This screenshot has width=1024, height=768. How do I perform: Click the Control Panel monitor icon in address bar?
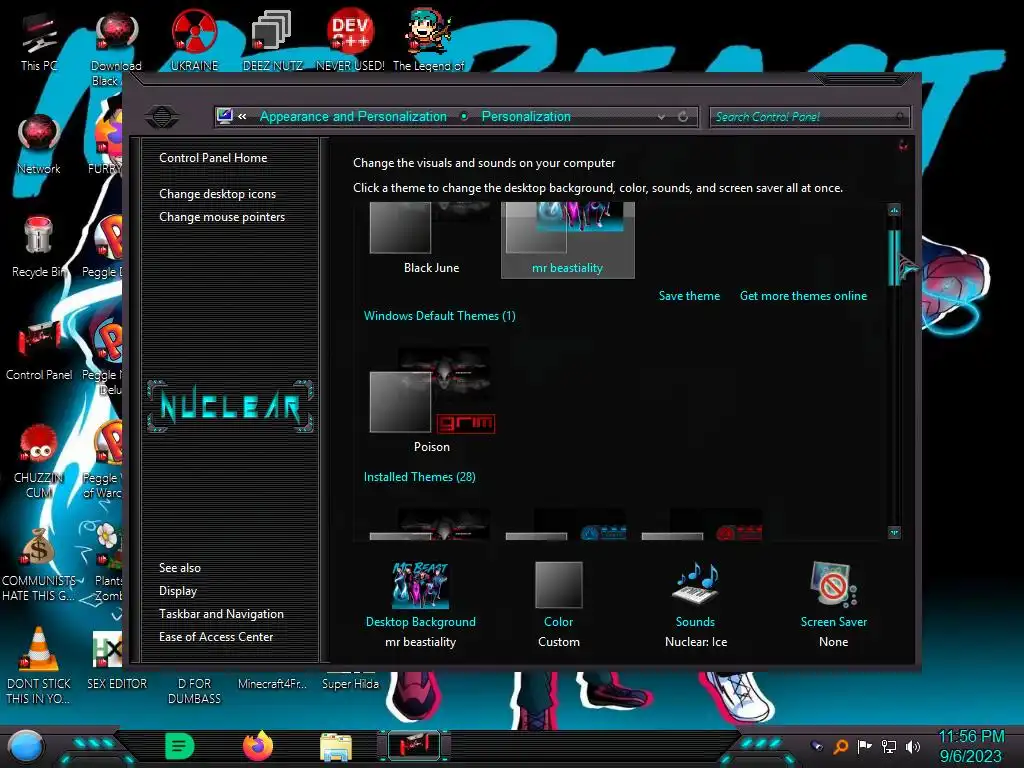click(x=224, y=116)
